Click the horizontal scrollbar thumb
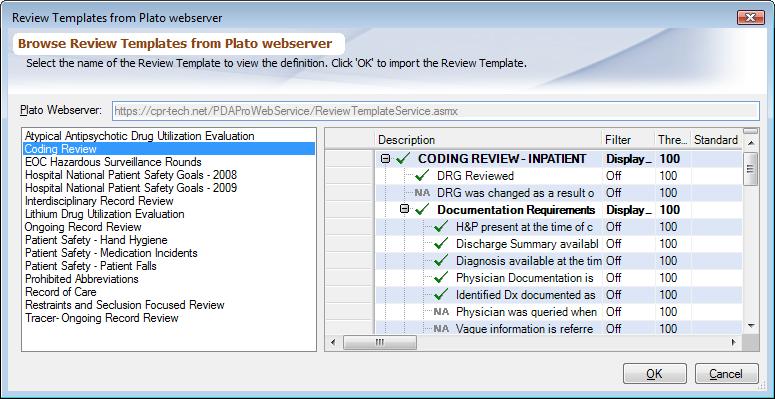The height and width of the screenshot is (399, 775). point(380,342)
